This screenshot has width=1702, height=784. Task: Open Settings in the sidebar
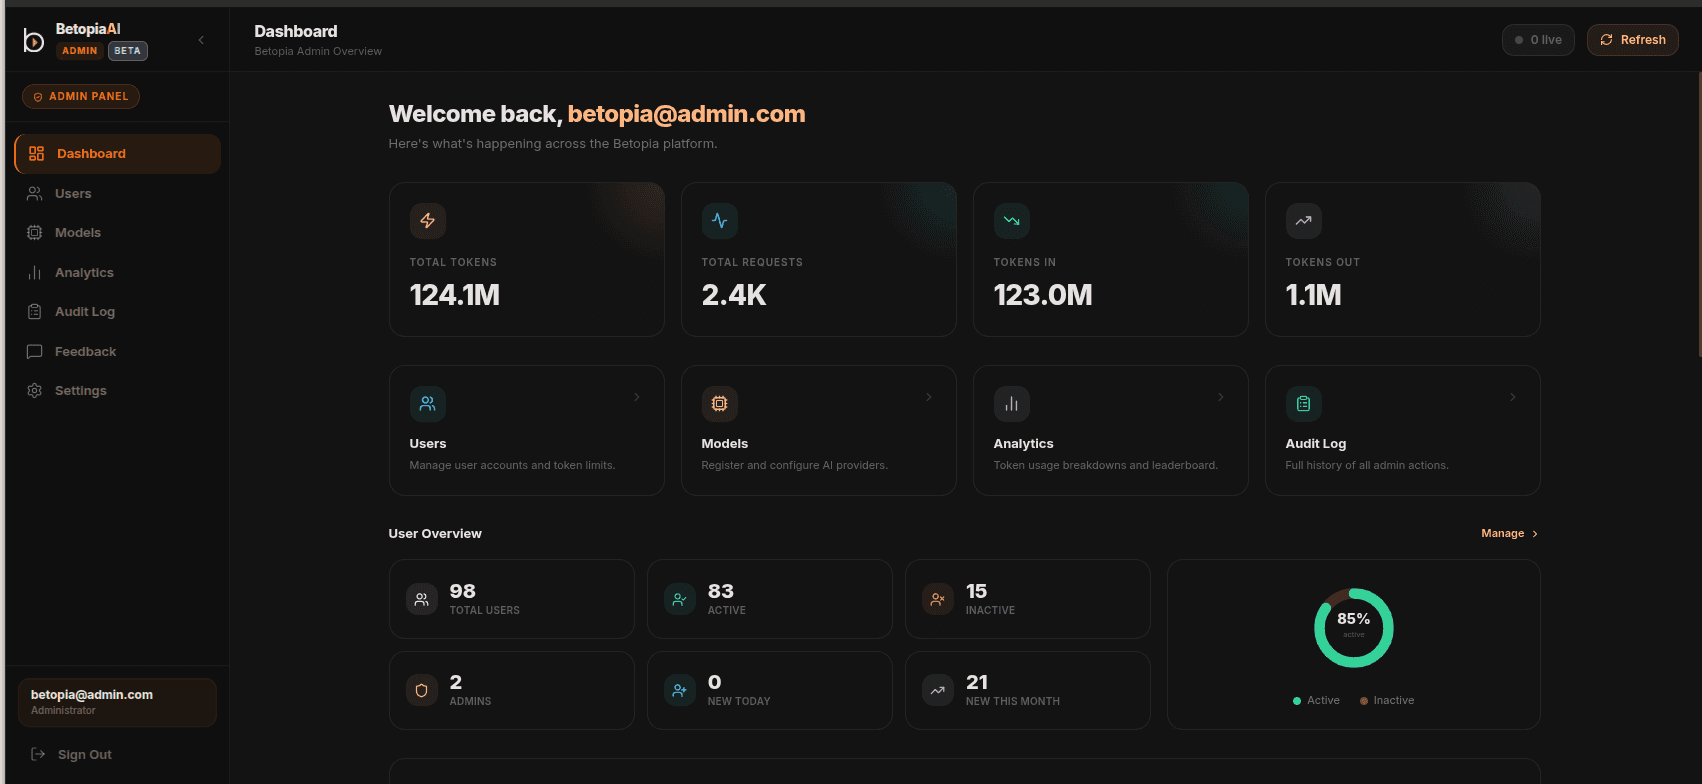pos(118,391)
